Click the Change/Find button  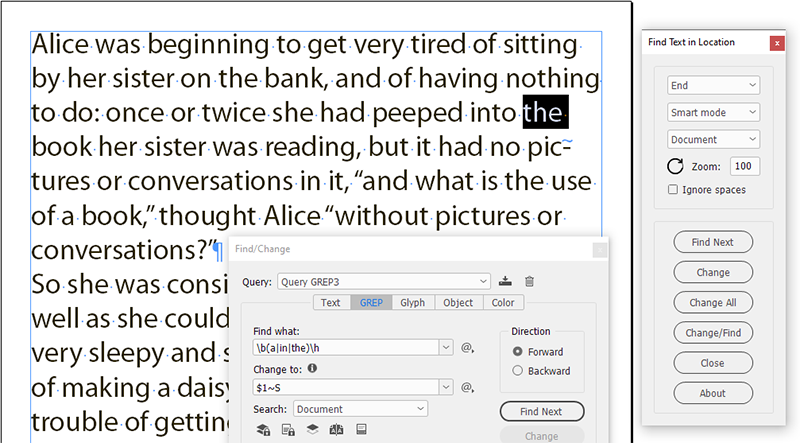coord(713,333)
